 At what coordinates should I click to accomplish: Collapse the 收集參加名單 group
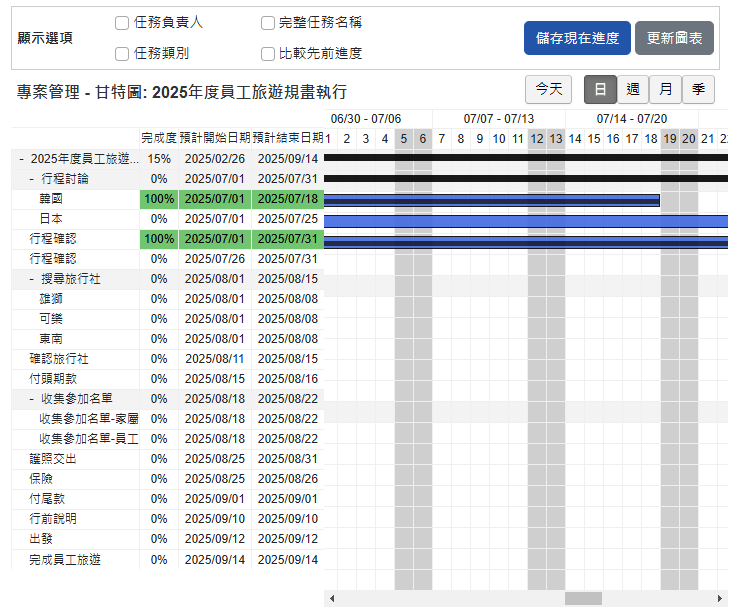(32, 399)
